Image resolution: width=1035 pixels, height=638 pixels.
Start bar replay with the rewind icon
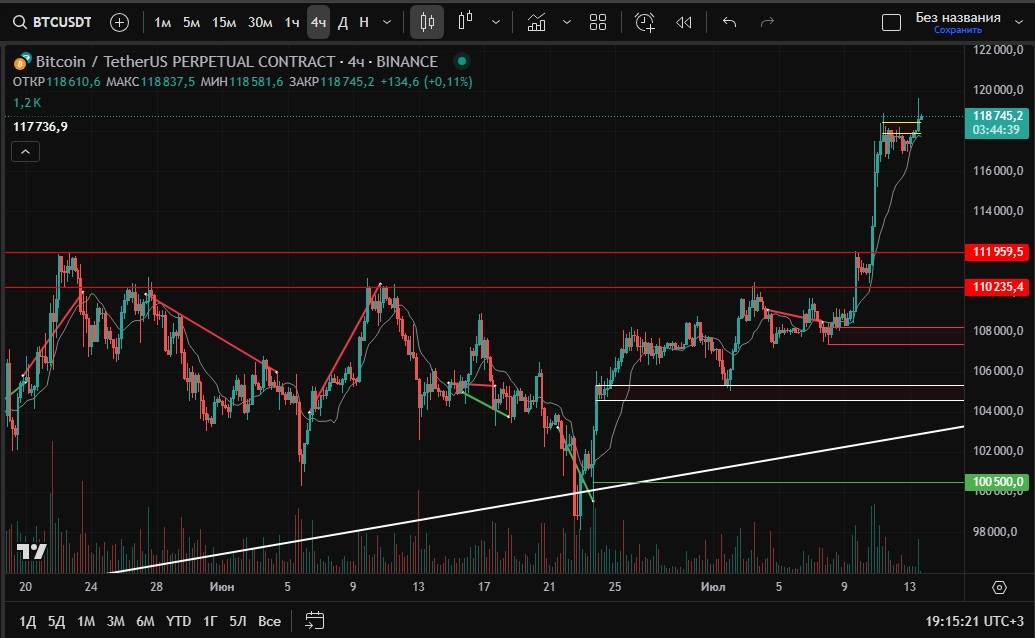pyautogui.click(x=684, y=21)
